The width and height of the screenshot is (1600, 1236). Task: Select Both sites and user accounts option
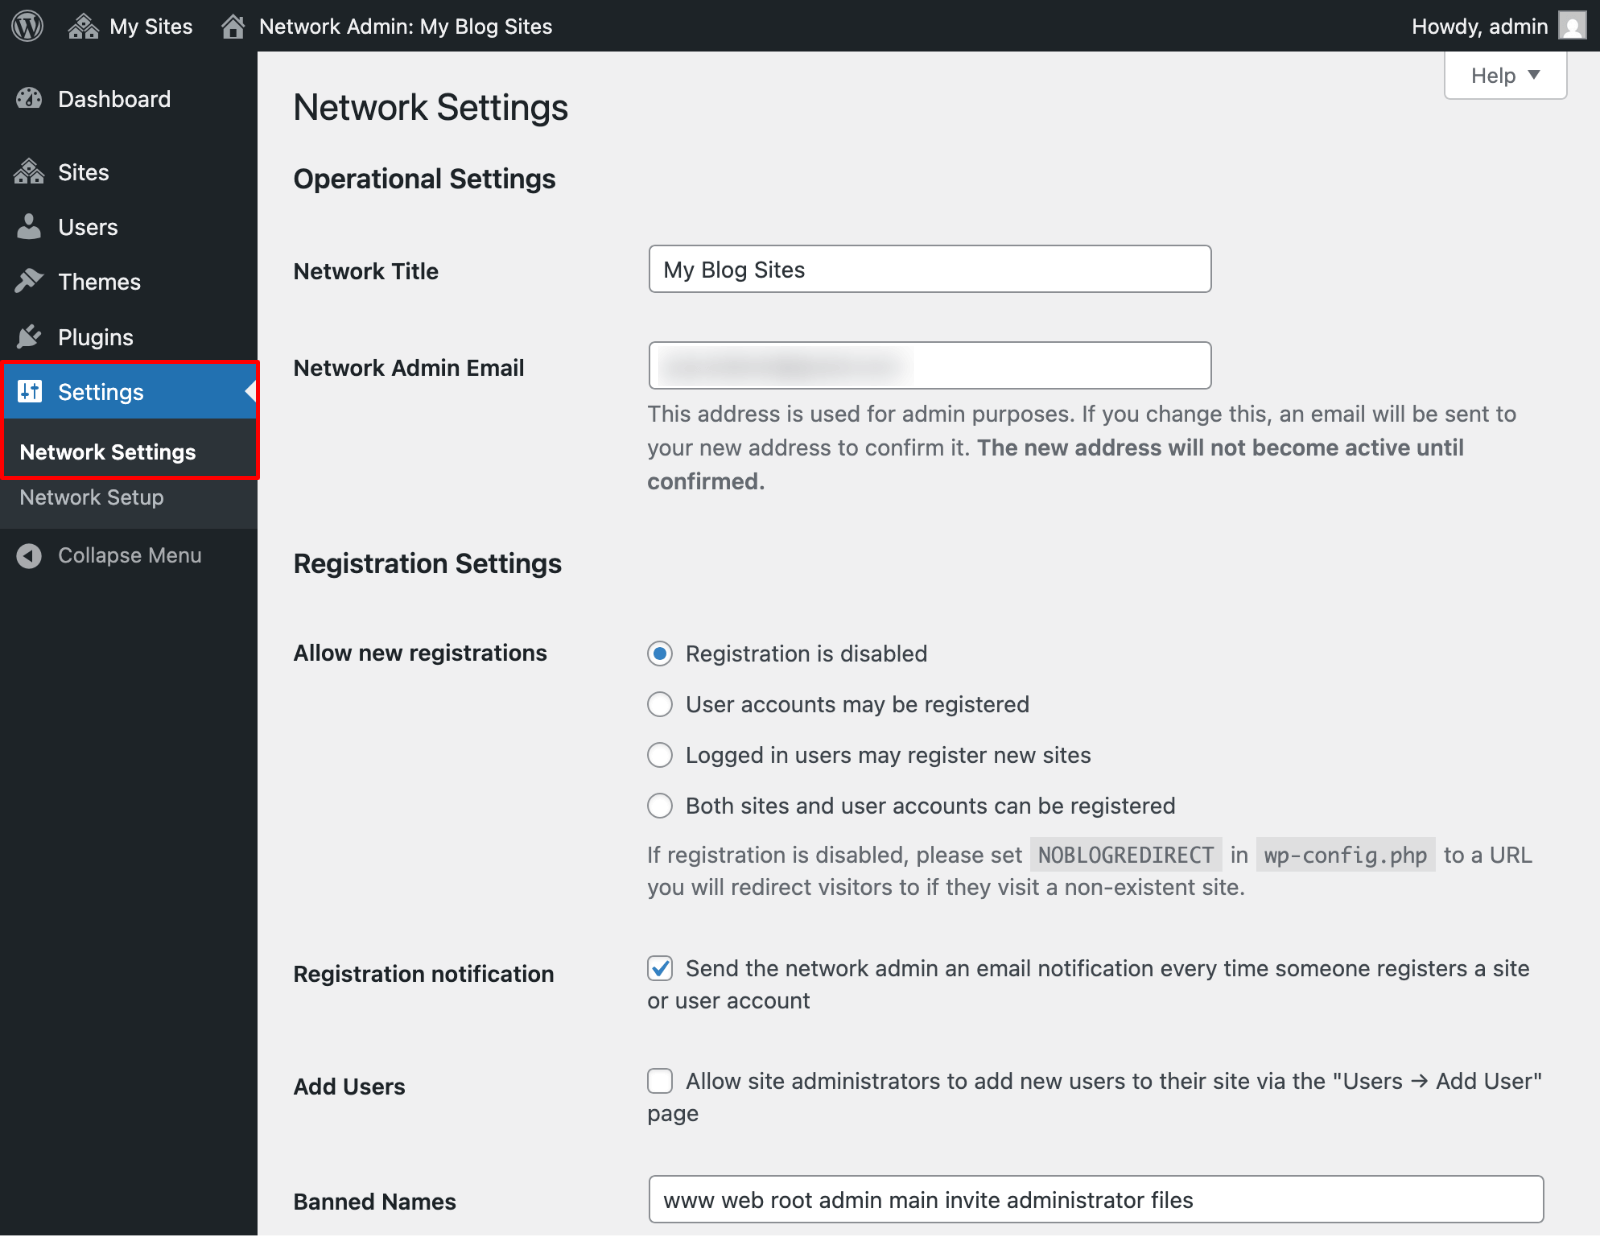(x=660, y=806)
